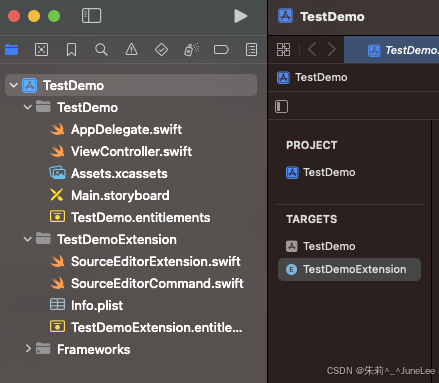This screenshot has width=439, height=383.
Task: Go forward in editor history
Action: pyautogui.click(x=332, y=50)
